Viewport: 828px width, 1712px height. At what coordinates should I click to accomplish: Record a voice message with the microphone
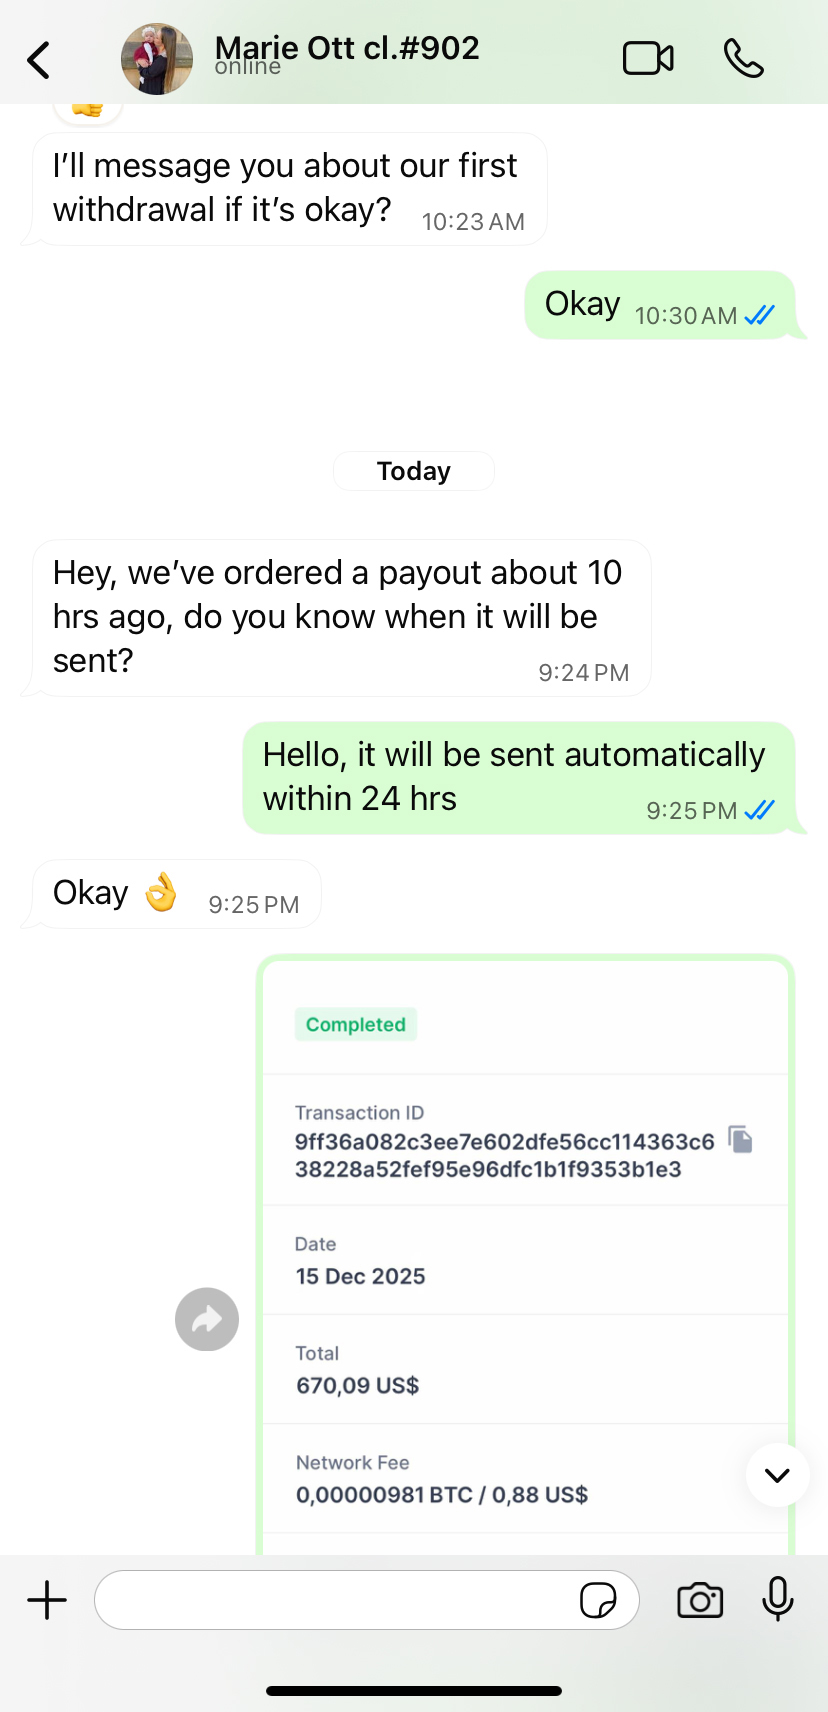(777, 1598)
